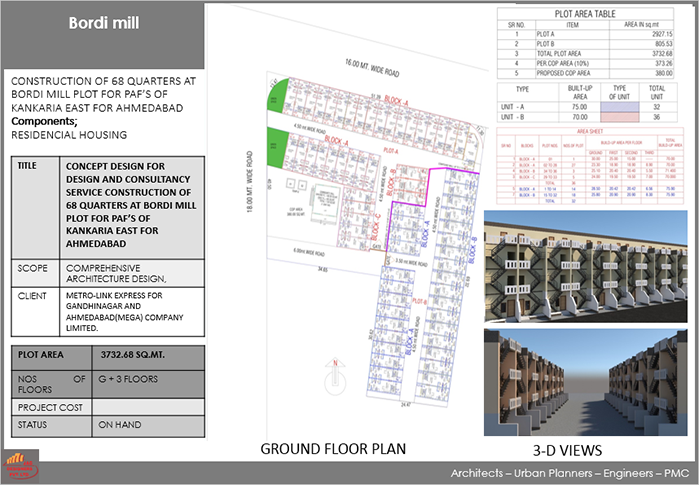The height and width of the screenshot is (485, 699).
Task: Select the Plot A area value 2927.15
Action: pos(662,34)
